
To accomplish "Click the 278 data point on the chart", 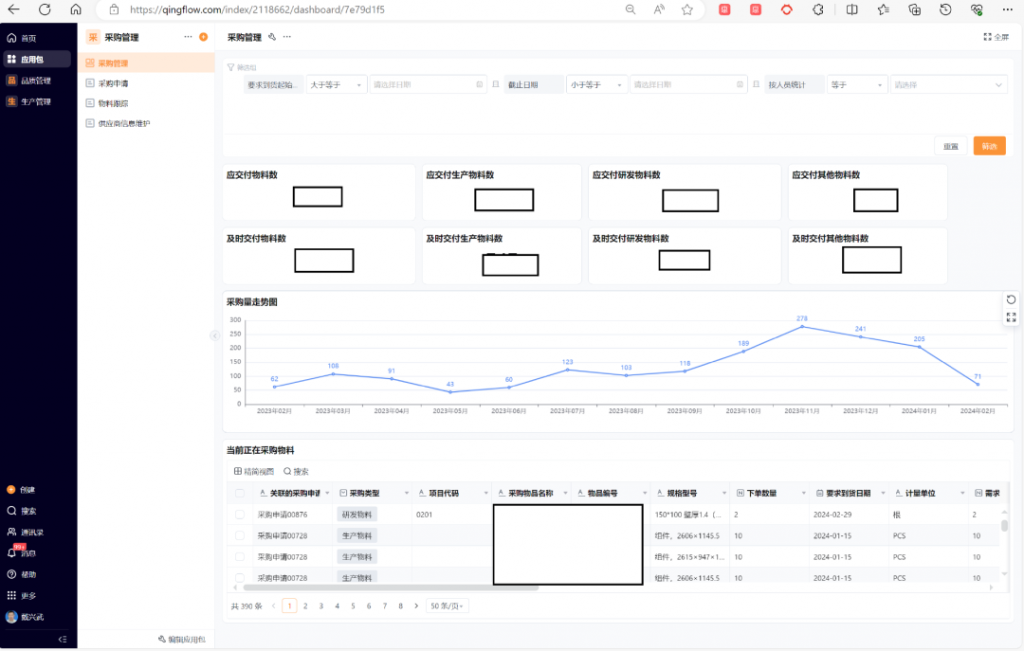I will coord(802,326).
